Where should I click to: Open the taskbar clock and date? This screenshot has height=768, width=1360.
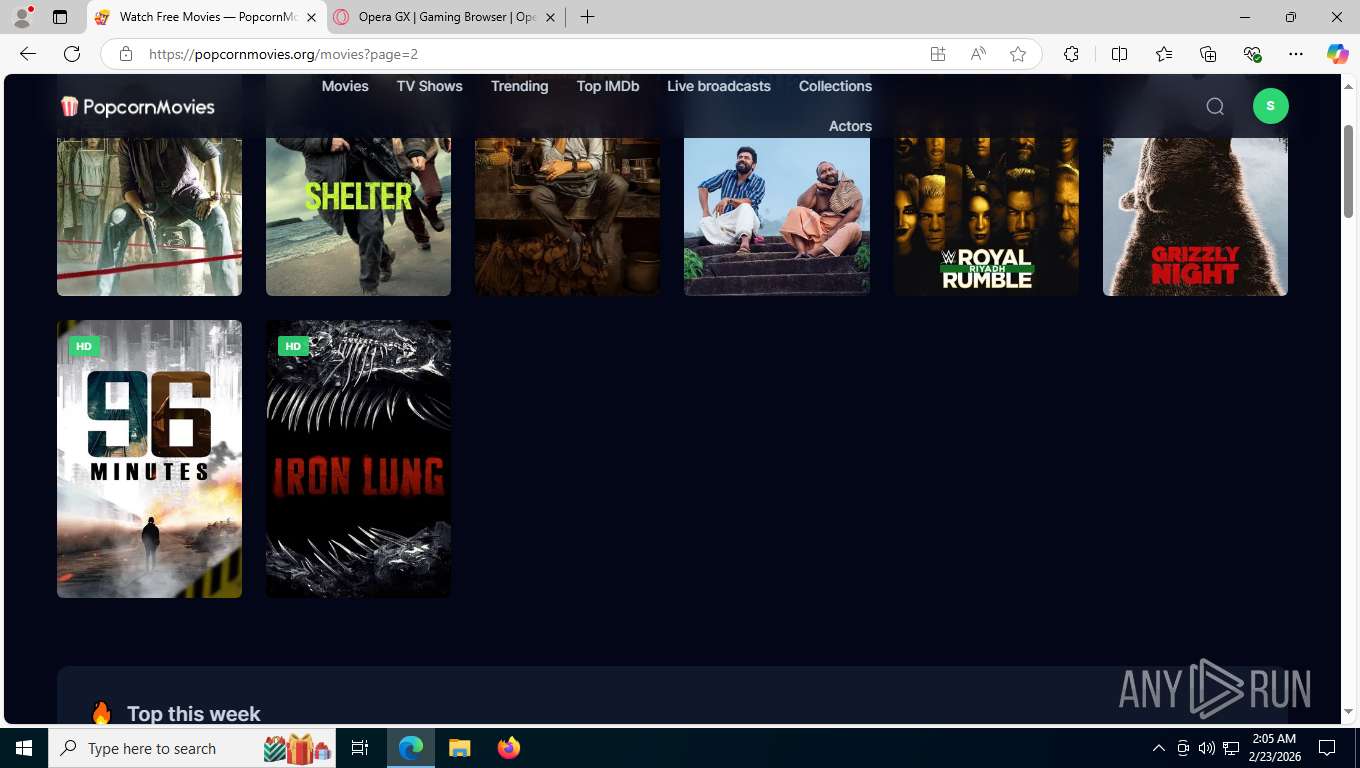[x=1274, y=748]
